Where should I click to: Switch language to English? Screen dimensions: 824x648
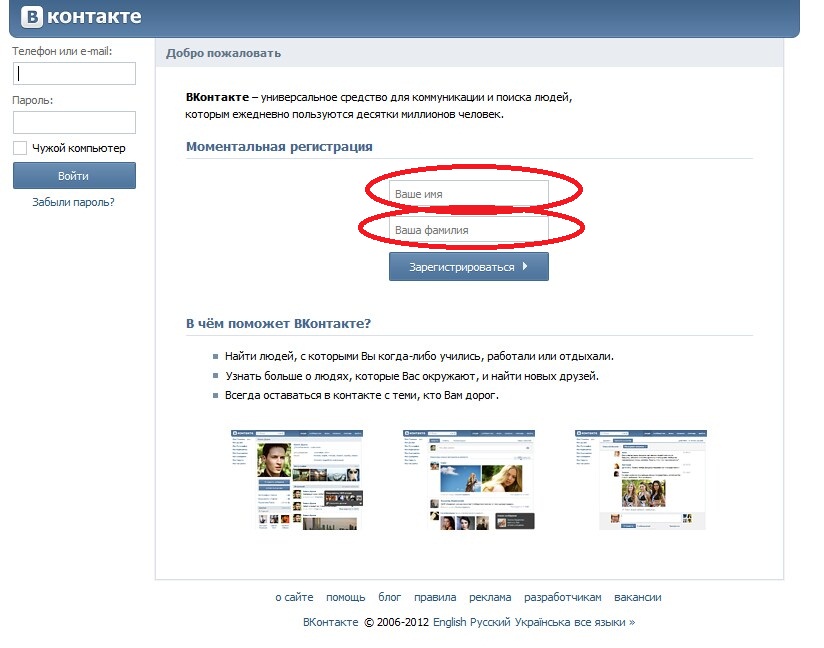[x=450, y=622]
